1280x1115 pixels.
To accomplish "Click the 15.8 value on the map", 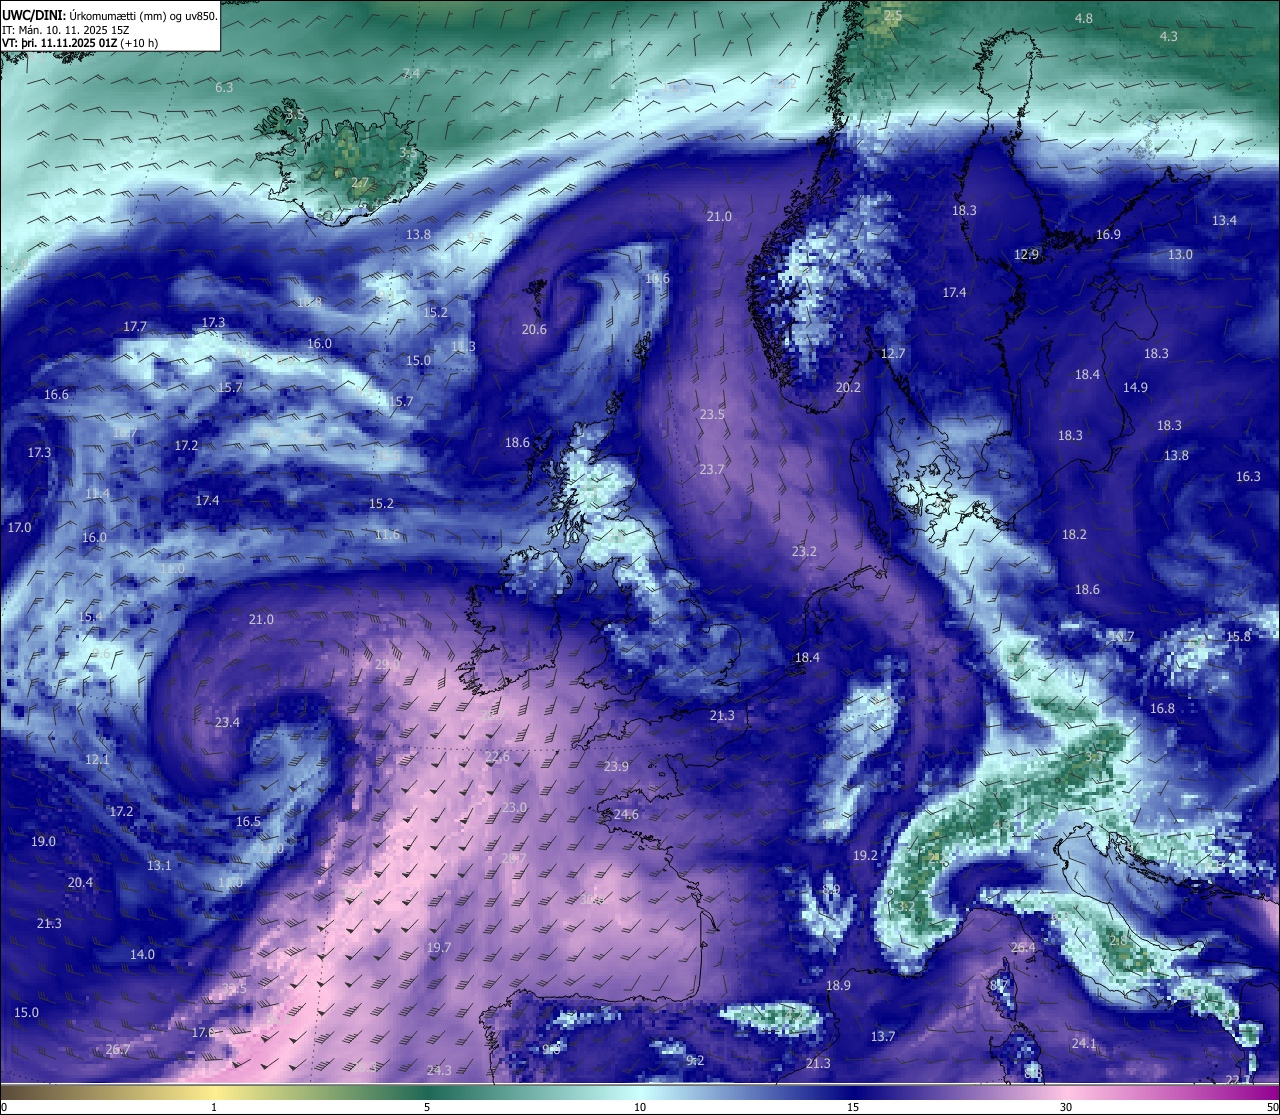I will coord(1238,636).
